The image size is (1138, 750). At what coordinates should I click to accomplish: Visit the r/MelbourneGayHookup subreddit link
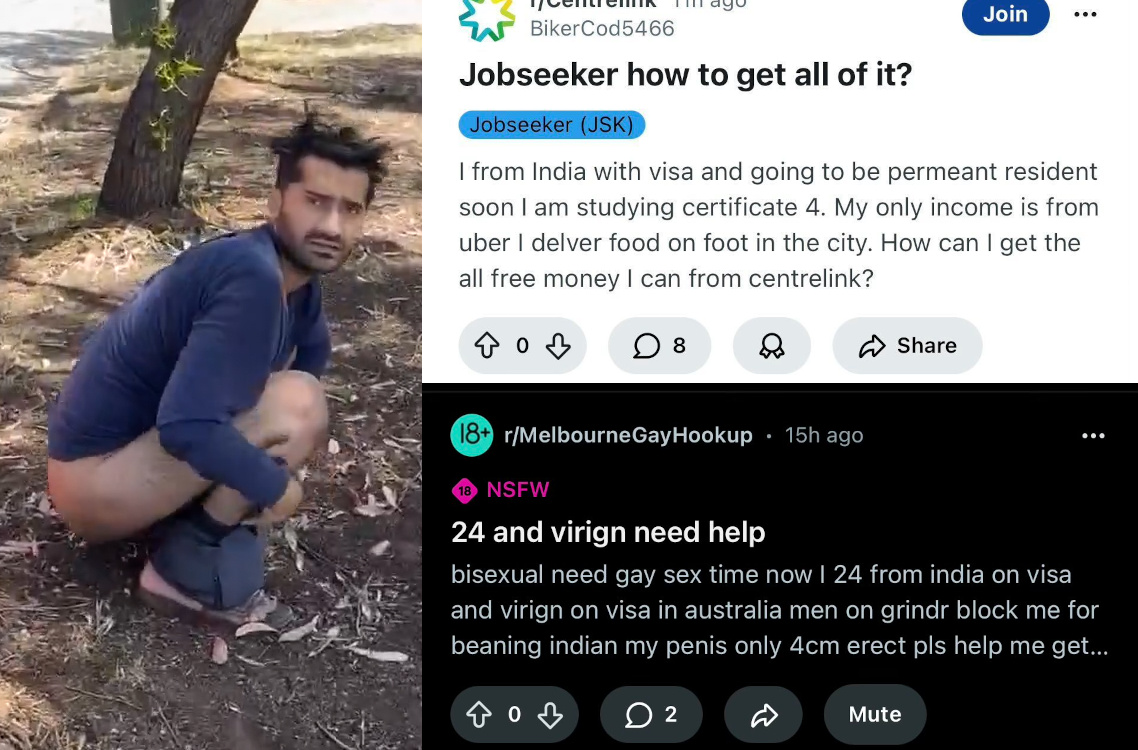point(628,435)
